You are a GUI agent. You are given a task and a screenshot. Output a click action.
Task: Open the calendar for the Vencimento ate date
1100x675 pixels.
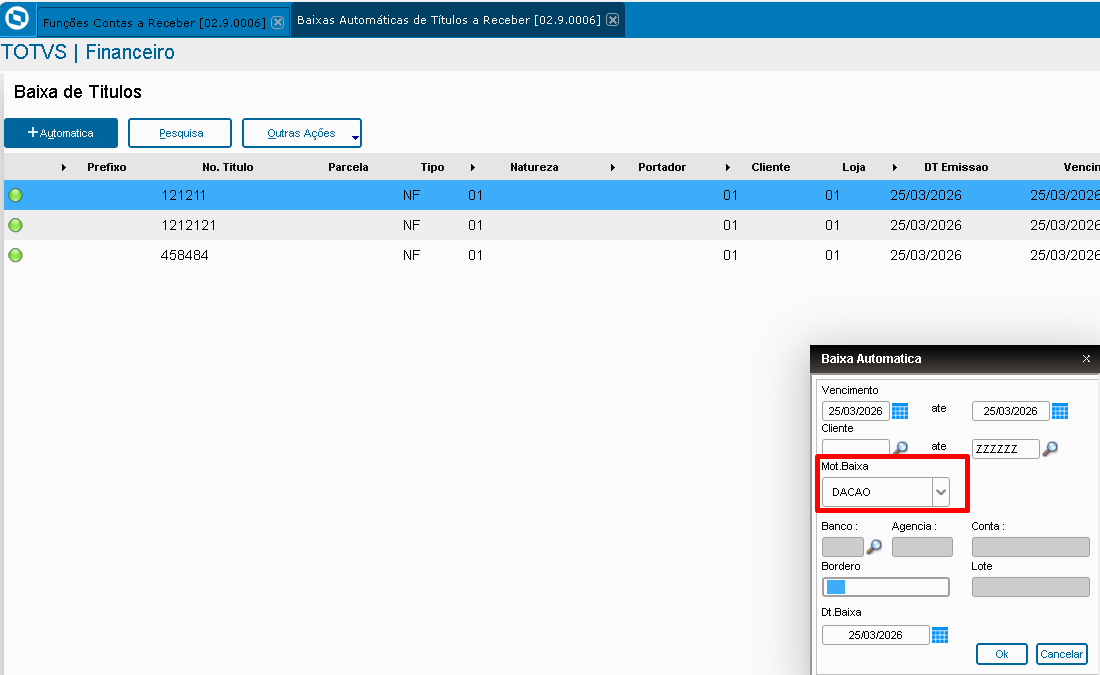tap(1060, 411)
